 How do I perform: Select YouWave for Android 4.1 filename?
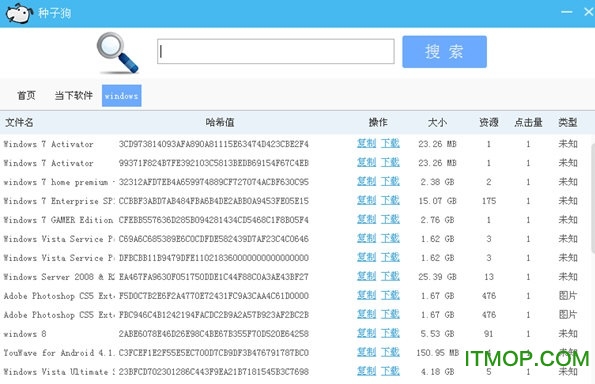click(x=58, y=353)
